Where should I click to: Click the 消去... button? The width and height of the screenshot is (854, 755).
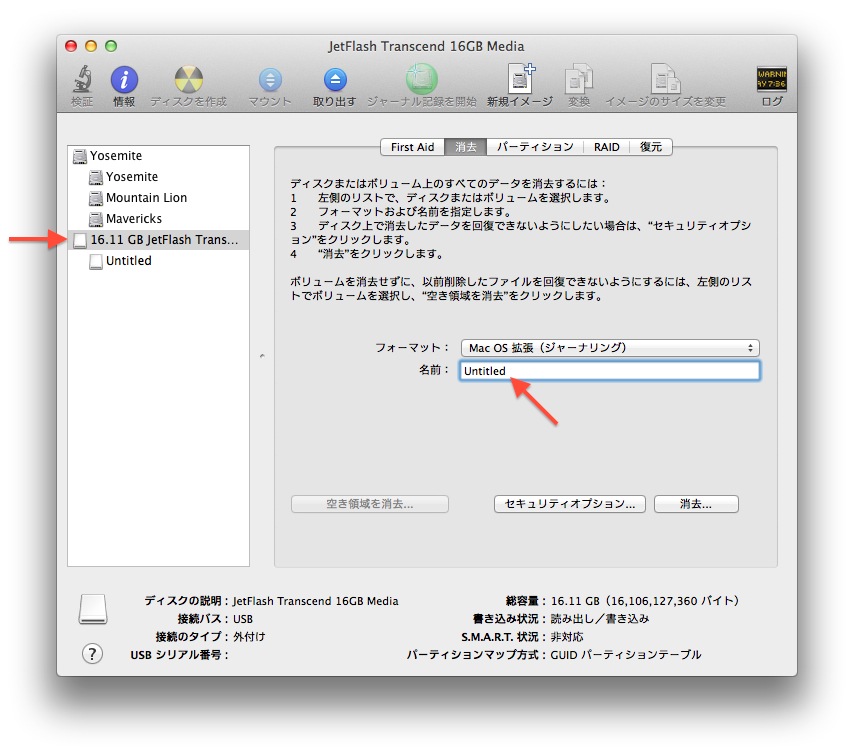pos(696,504)
